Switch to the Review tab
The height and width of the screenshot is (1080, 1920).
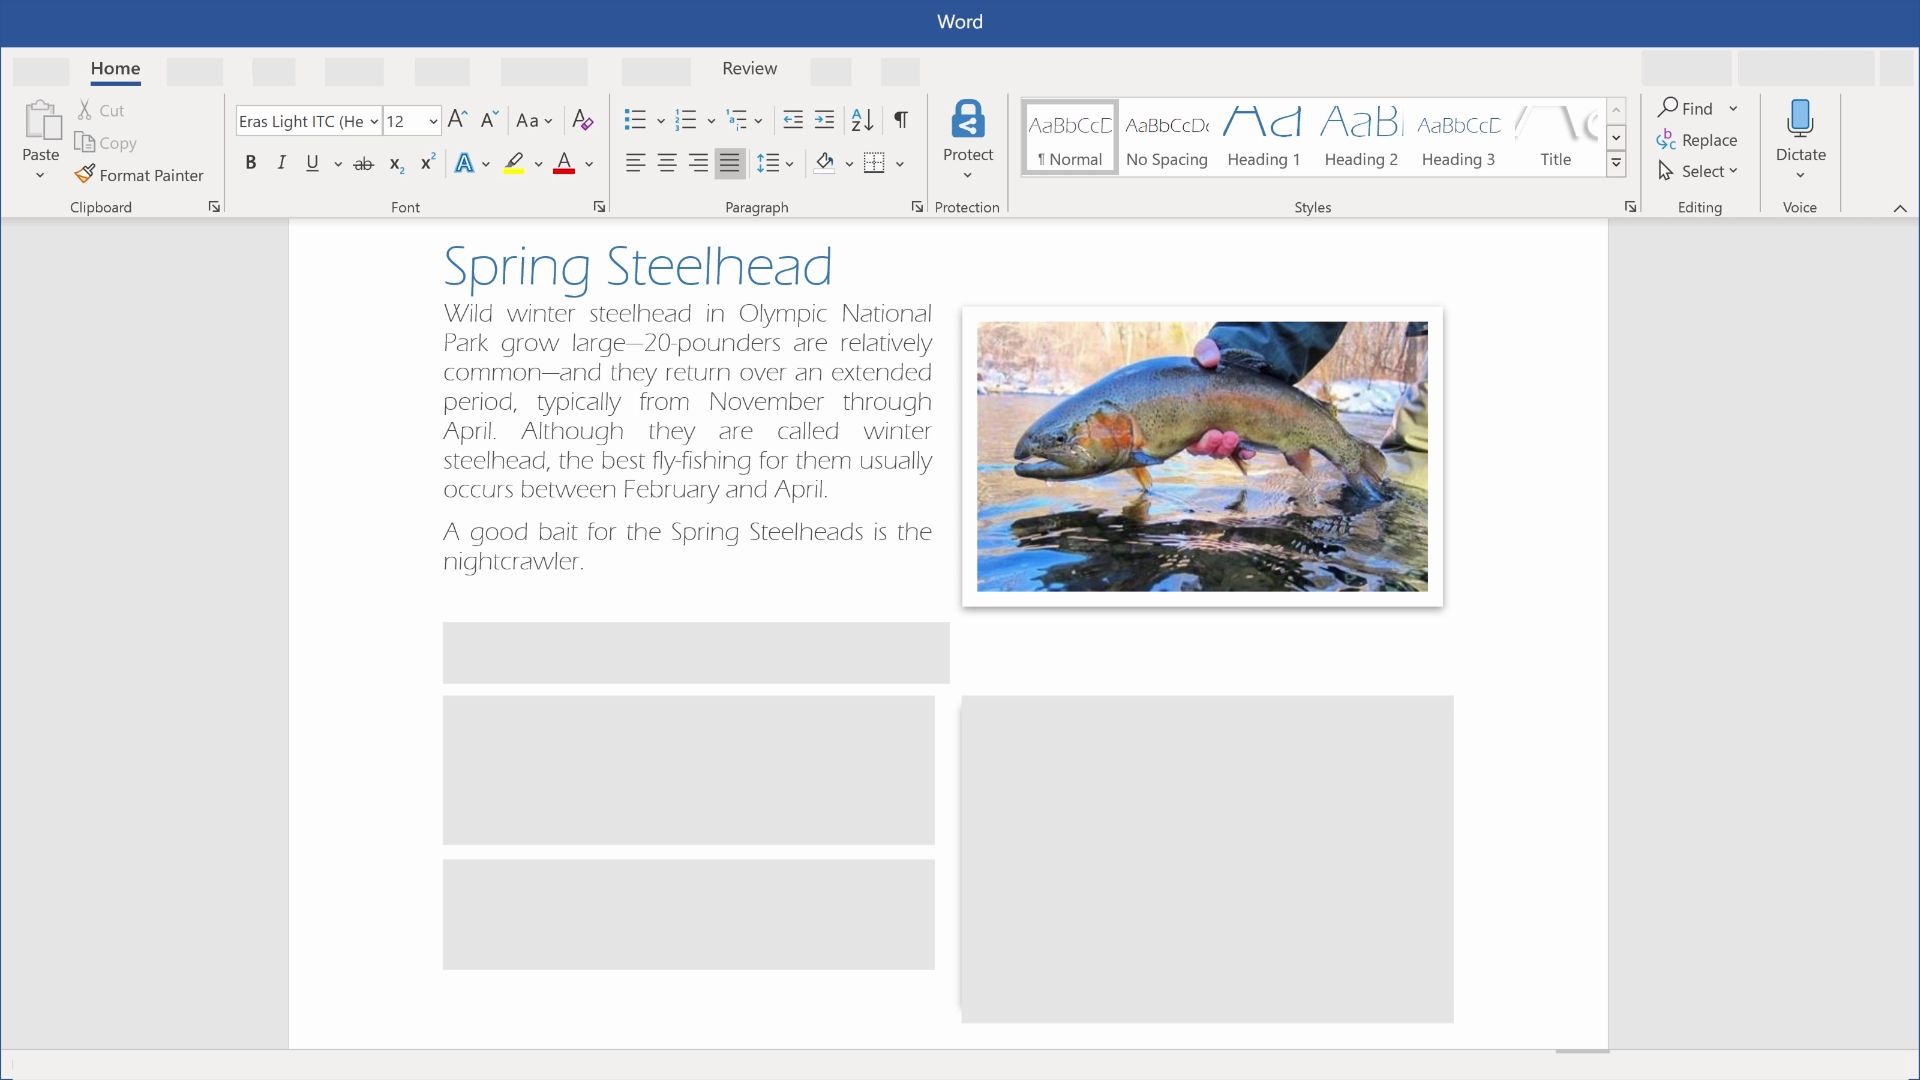pos(749,68)
